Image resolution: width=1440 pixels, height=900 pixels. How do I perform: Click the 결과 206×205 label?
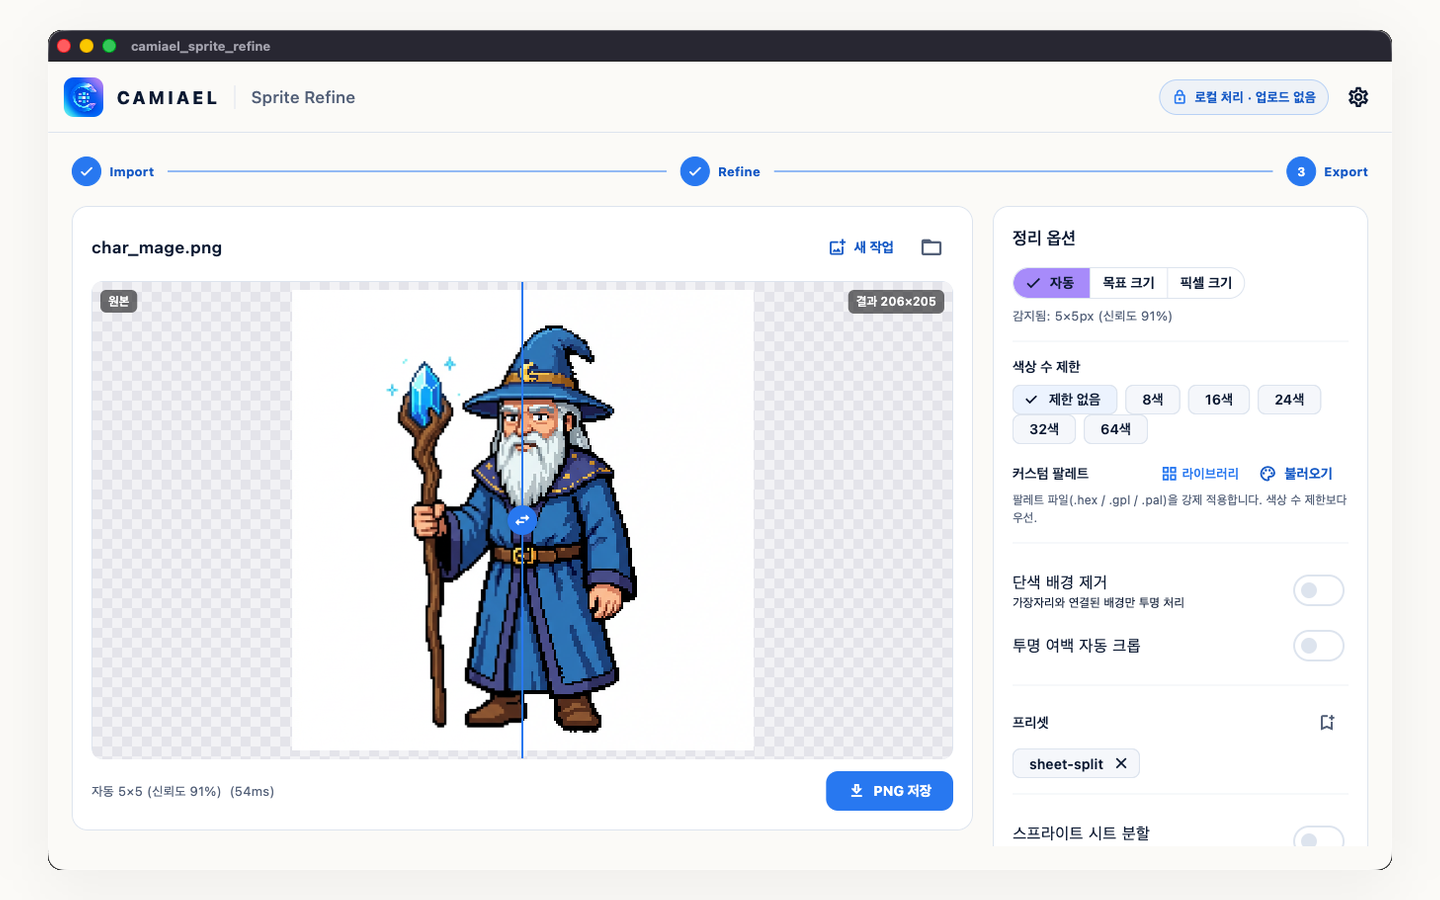896,301
